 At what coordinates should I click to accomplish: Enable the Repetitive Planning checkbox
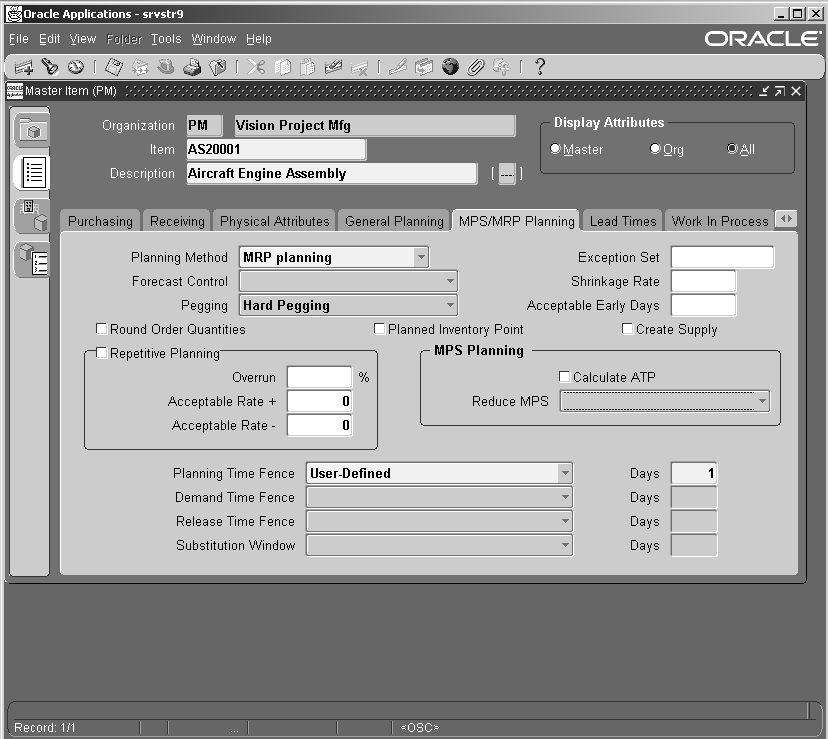(x=101, y=353)
